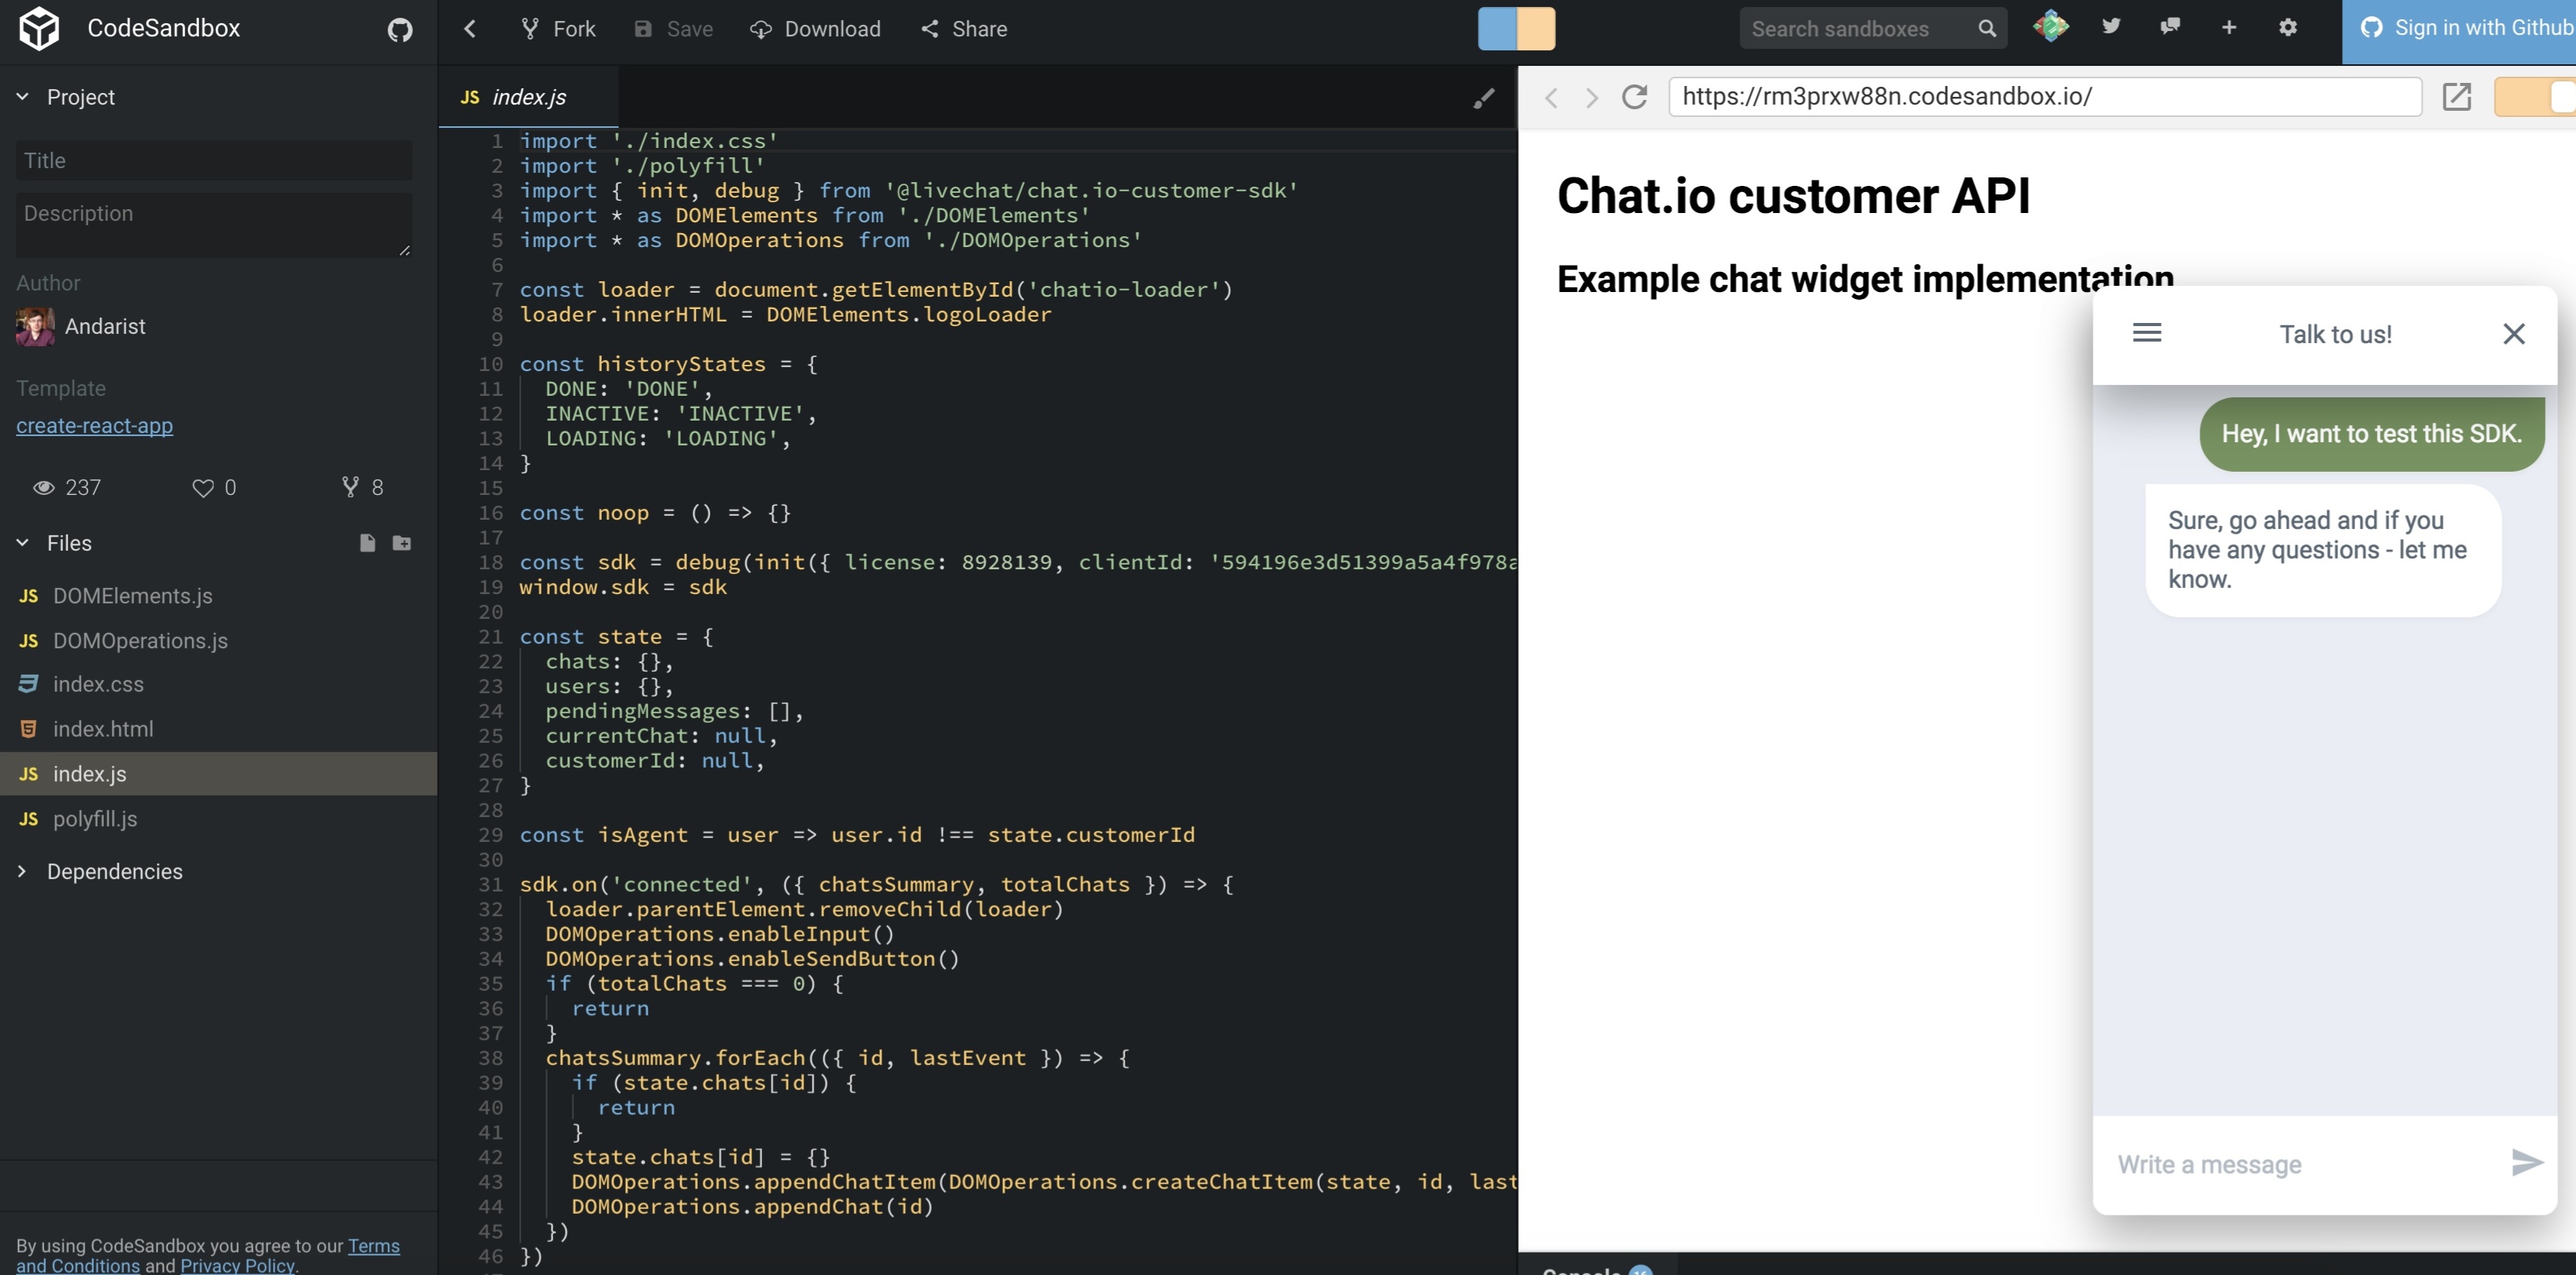Collapse the Files section
This screenshot has height=1275, width=2576.
[23, 543]
